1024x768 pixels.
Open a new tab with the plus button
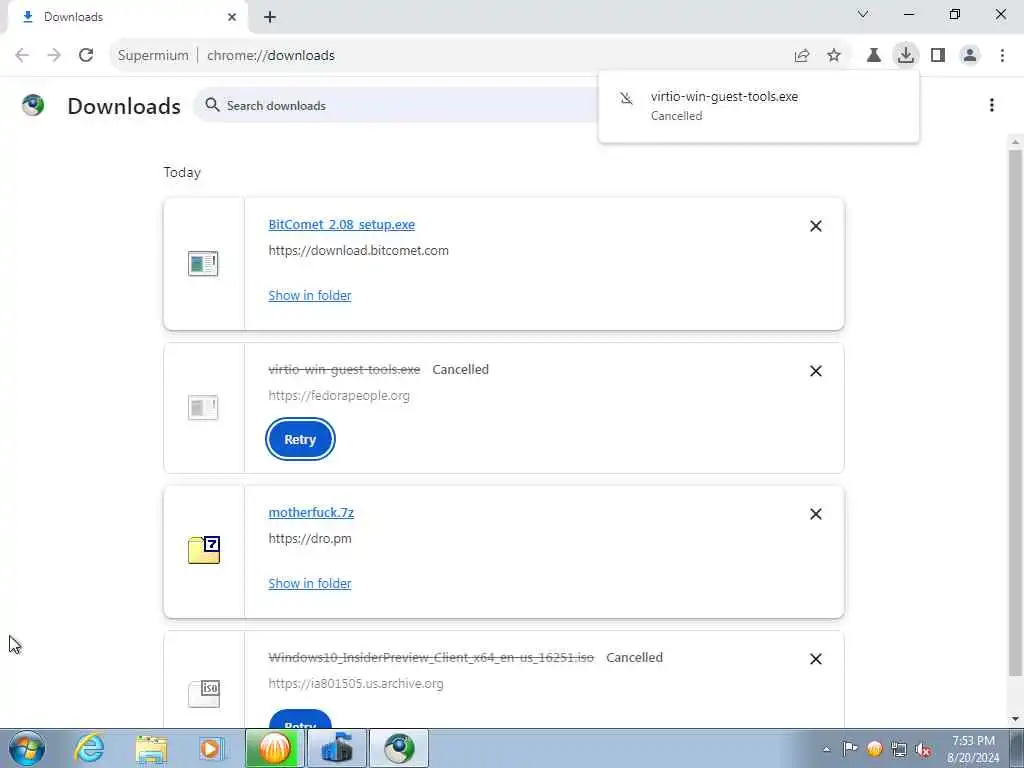270,18
